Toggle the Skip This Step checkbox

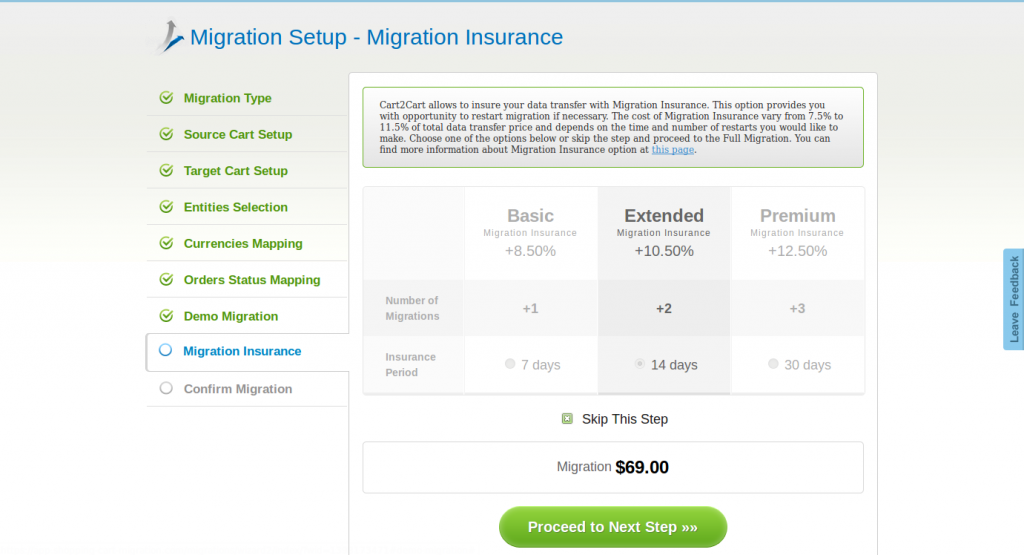(568, 419)
